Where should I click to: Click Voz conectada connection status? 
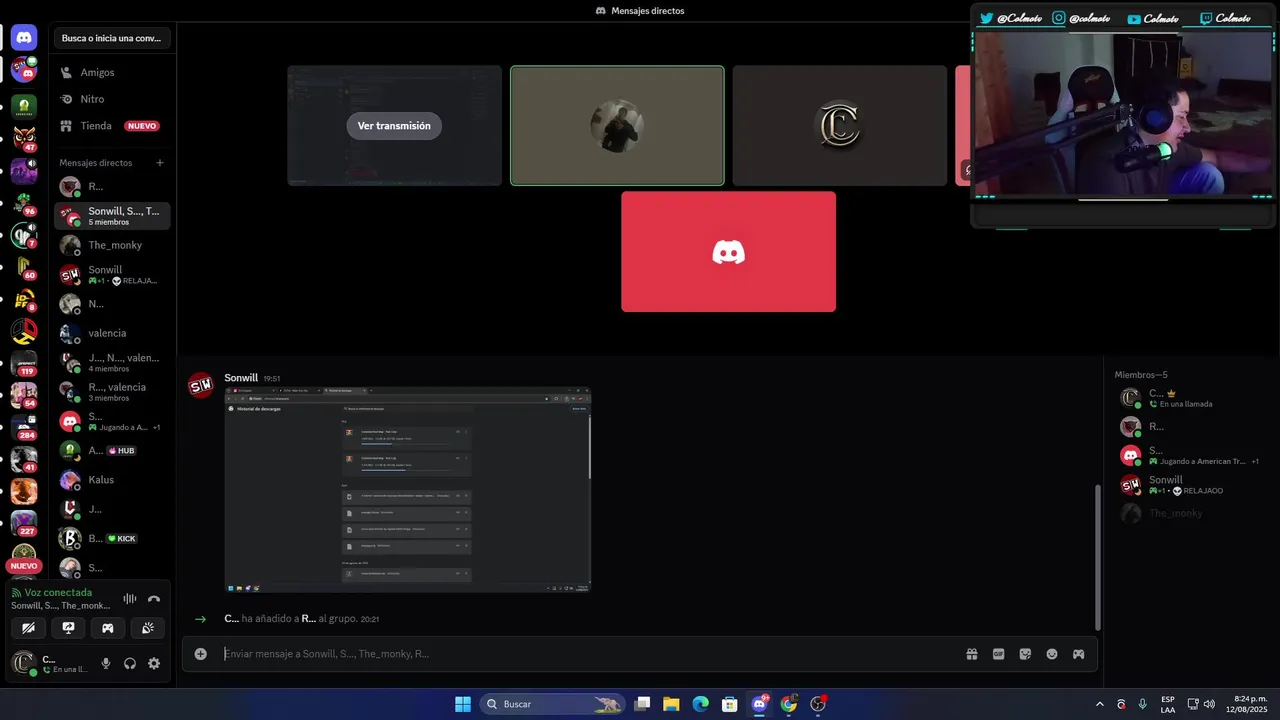click(x=58, y=593)
